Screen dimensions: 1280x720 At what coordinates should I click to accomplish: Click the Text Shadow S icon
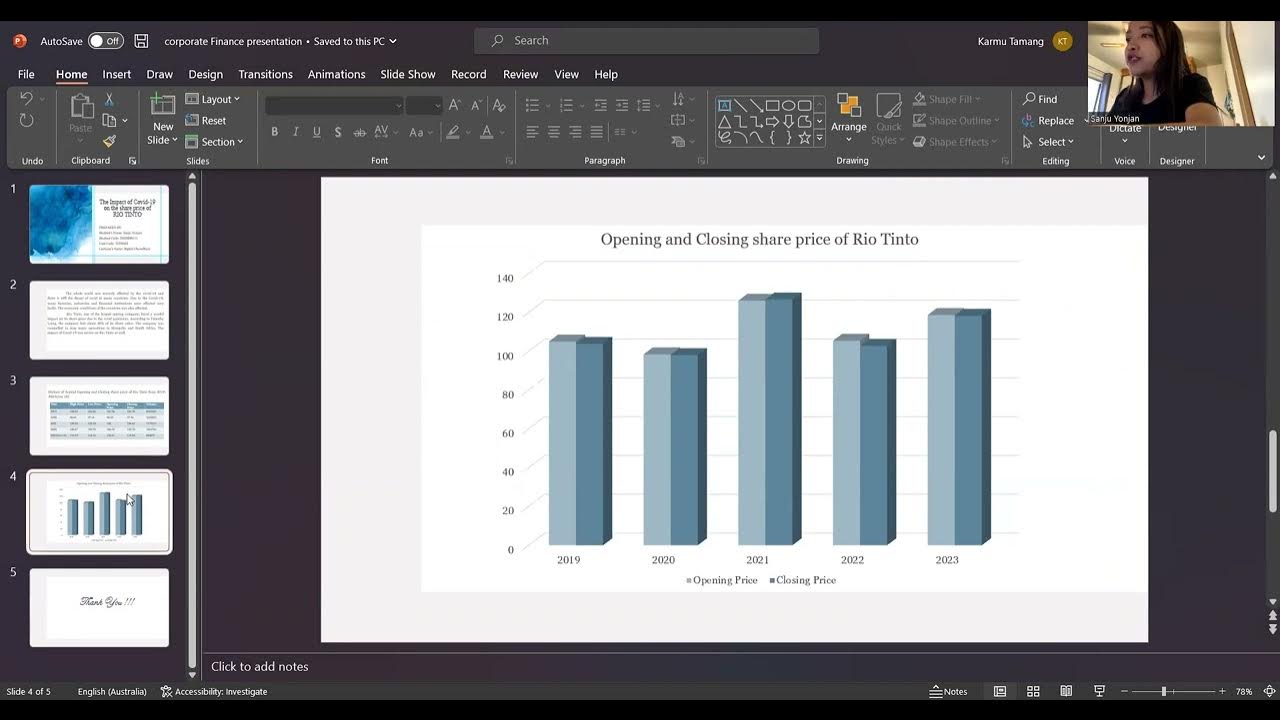(338, 132)
